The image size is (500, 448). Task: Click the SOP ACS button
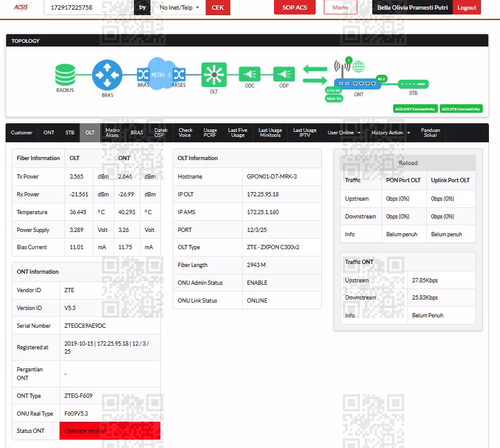point(295,7)
